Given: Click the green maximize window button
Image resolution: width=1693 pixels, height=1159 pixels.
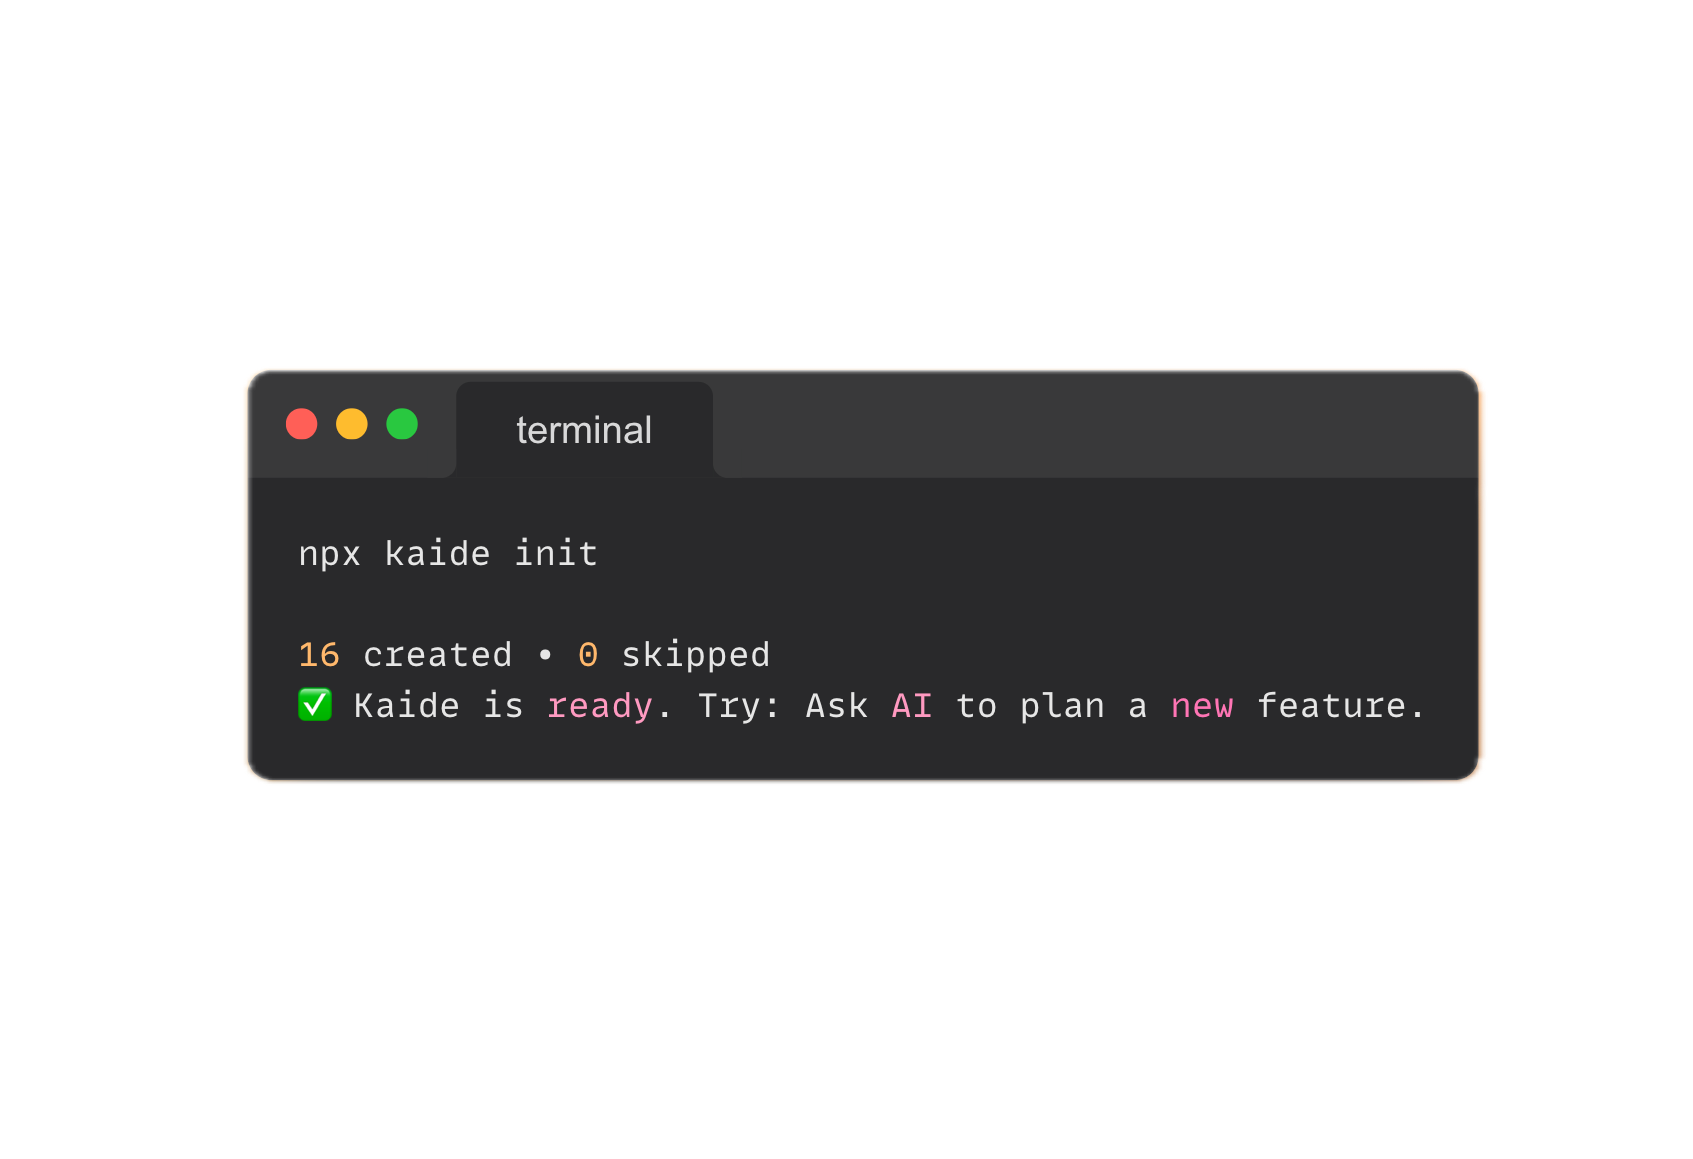Looking at the screenshot, I should (402, 424).
